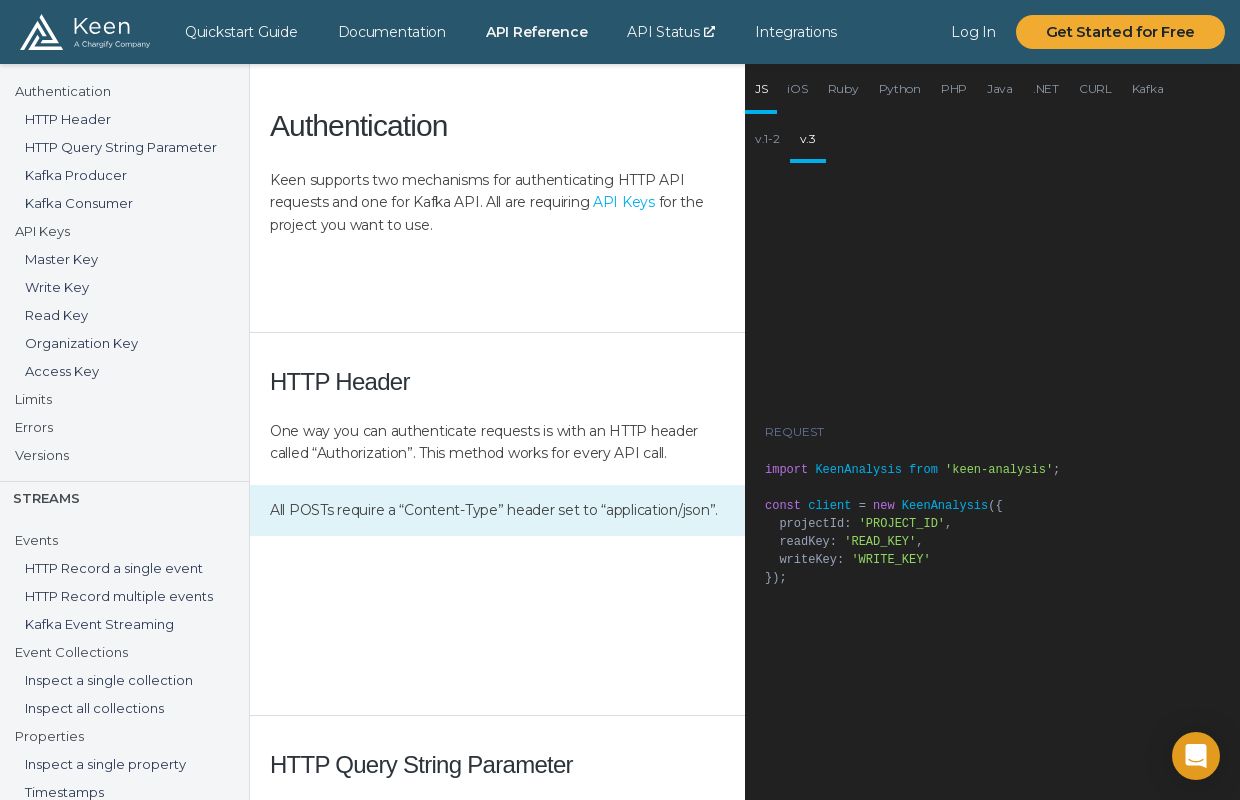The height and width of the screenshot is (800, 1240).
Task: Open Authentication in the sidebar
Action: [x=63, y=91]
